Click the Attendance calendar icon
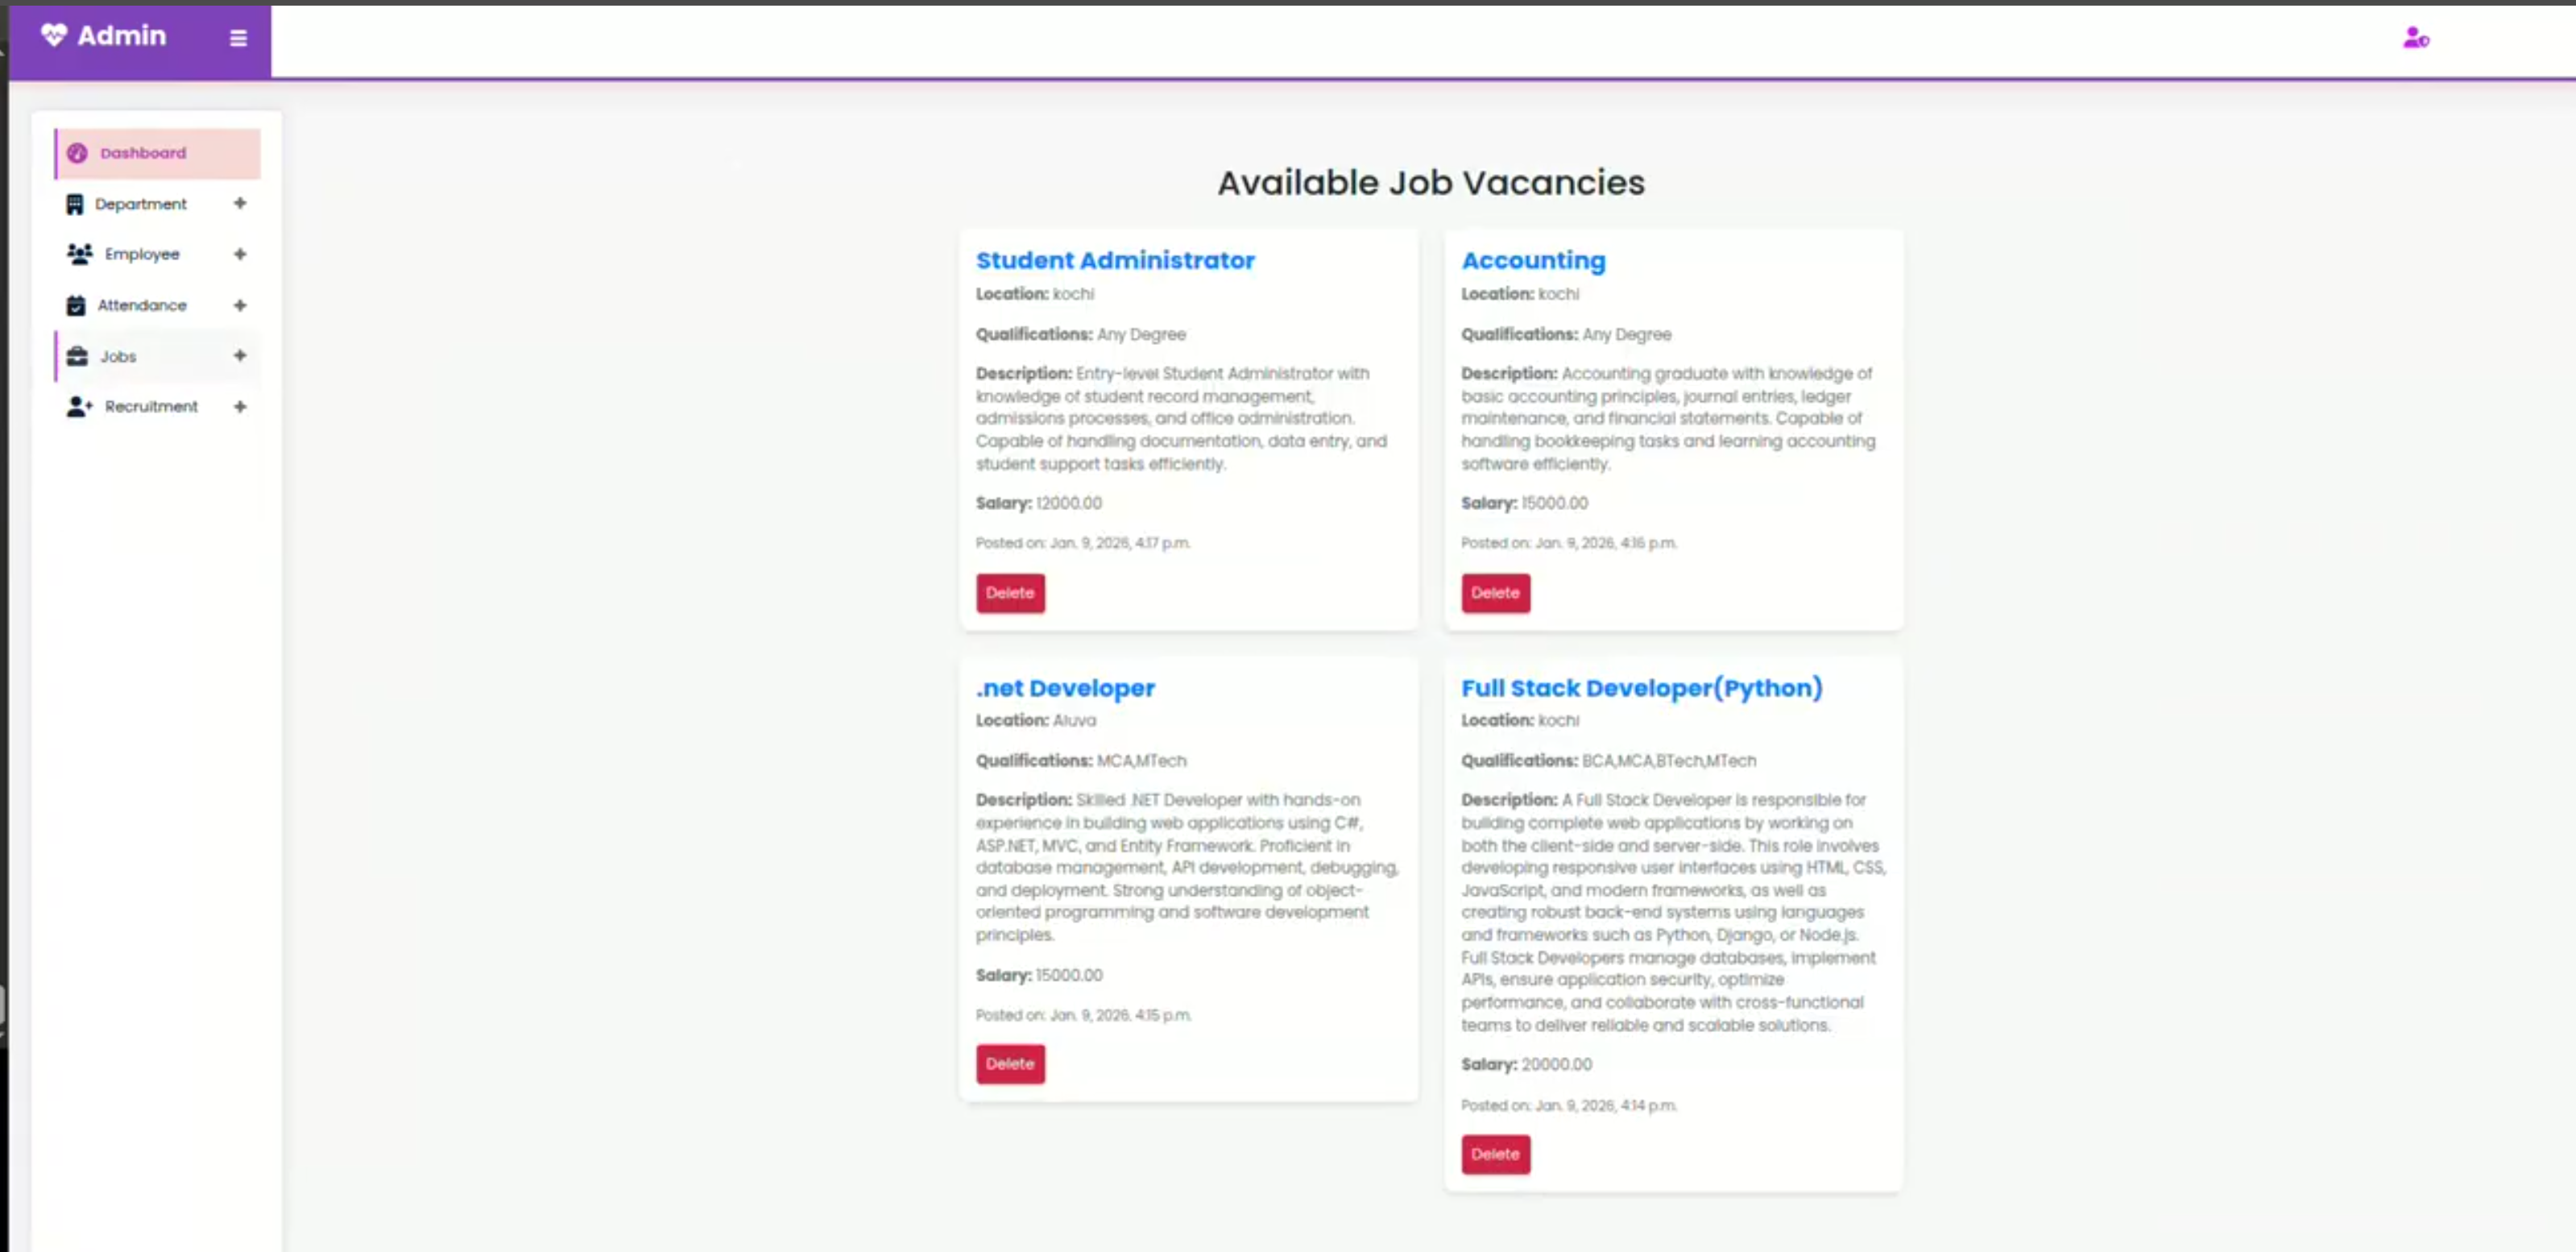The height and width of the screenshot is (1252, 2576). [x=76, y=305]
